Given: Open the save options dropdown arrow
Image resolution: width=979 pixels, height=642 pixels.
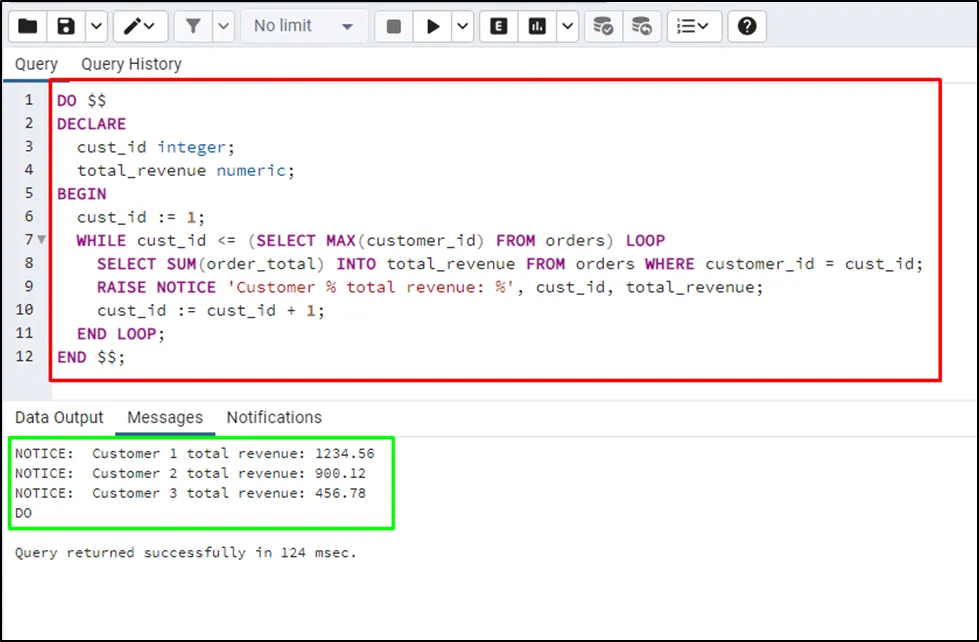Looking at the screenshot, I should click(x=96, y=26).
